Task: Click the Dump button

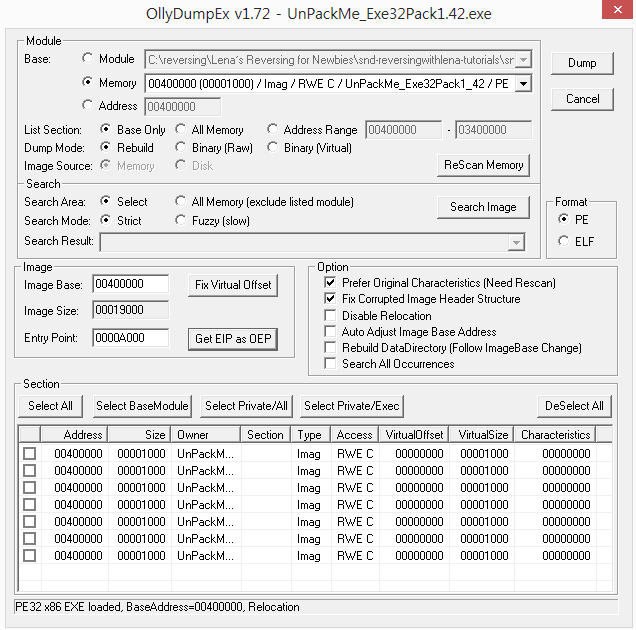Action: [x=582, y=63]
